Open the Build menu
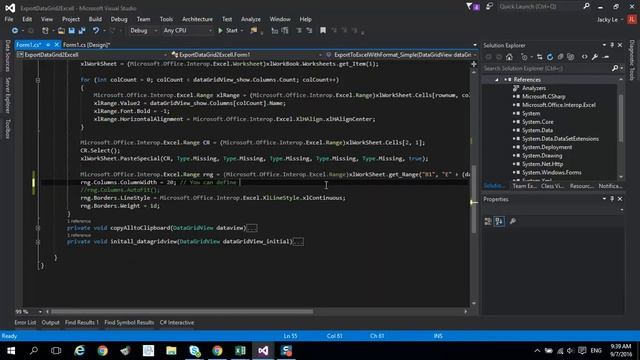Screen dimensions: 640x360 tap(95, 19)
